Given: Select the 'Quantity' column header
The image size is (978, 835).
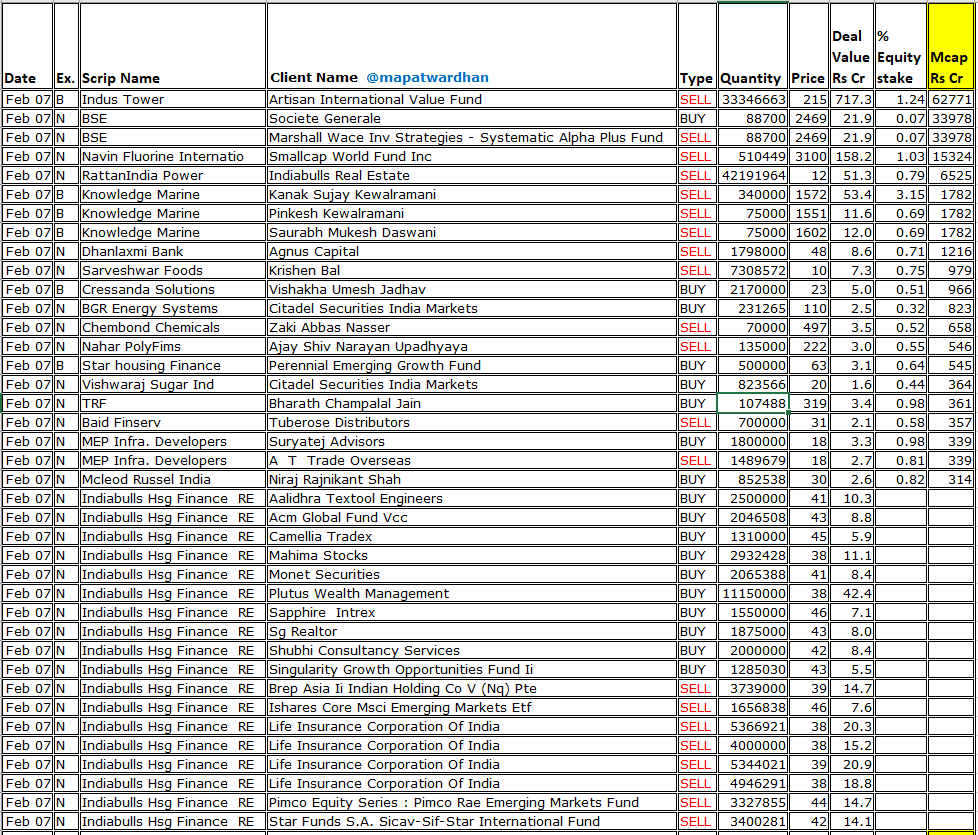Looking at the screenshot, I should [x=753, y=46].
